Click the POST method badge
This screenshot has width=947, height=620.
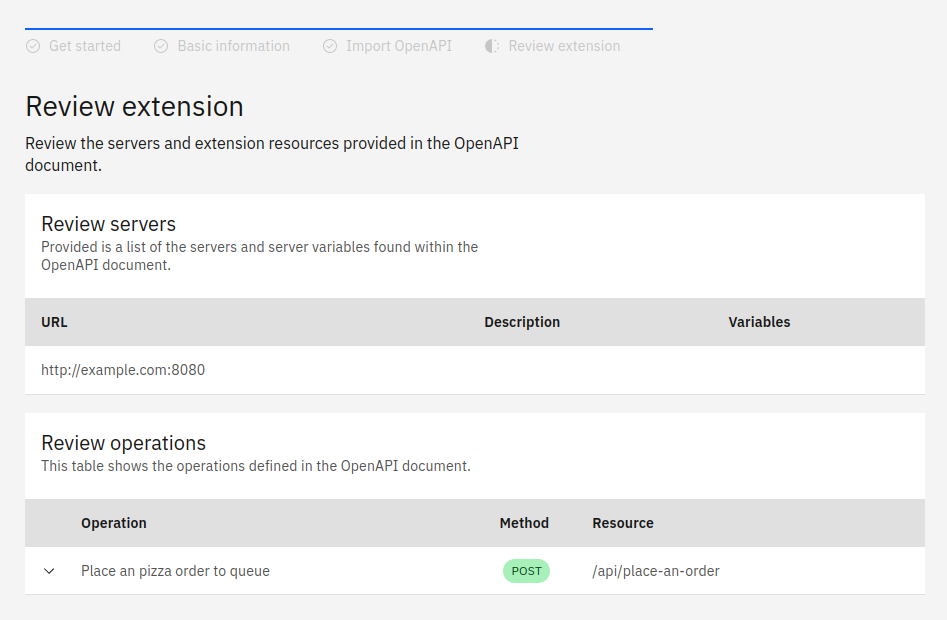(526, 571)
